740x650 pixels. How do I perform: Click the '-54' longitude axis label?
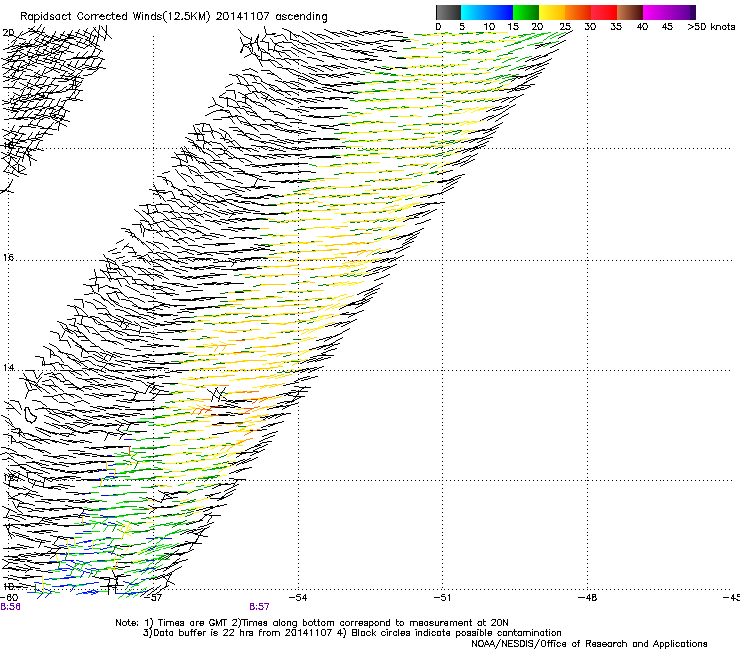click(298, 598)
